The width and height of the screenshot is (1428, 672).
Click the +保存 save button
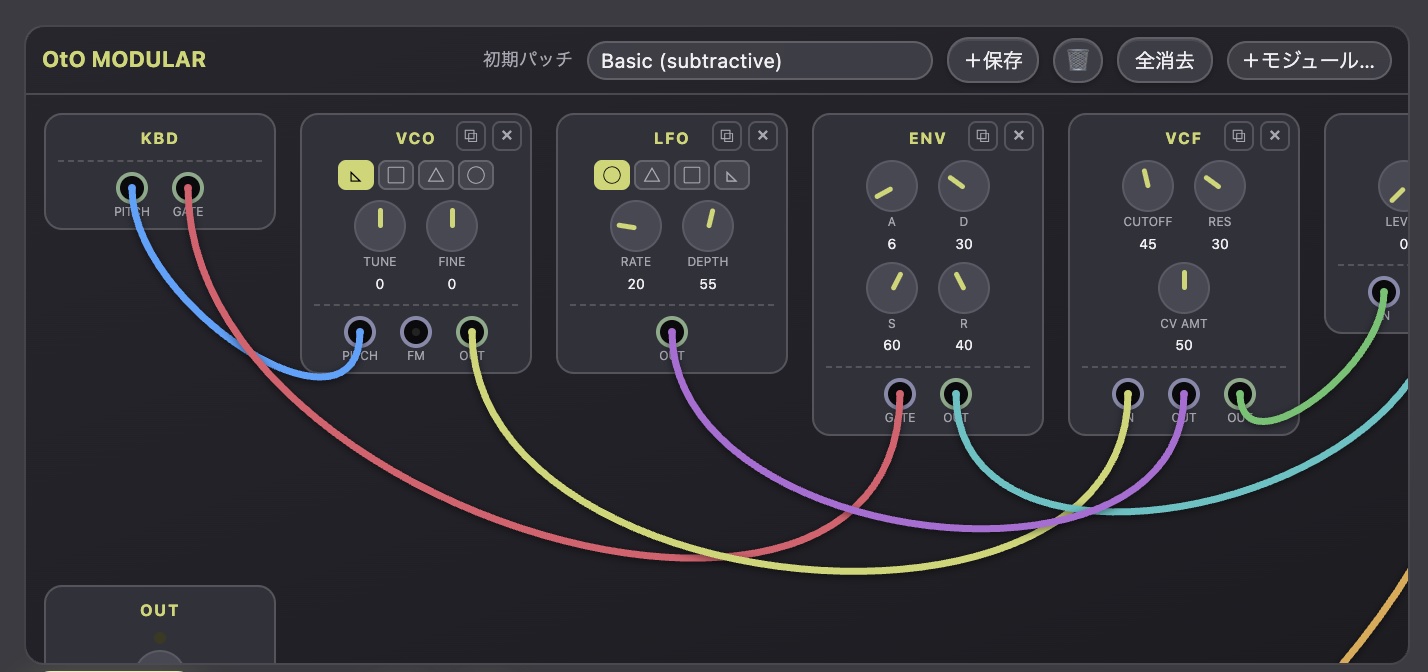click(x=993, y=61)
